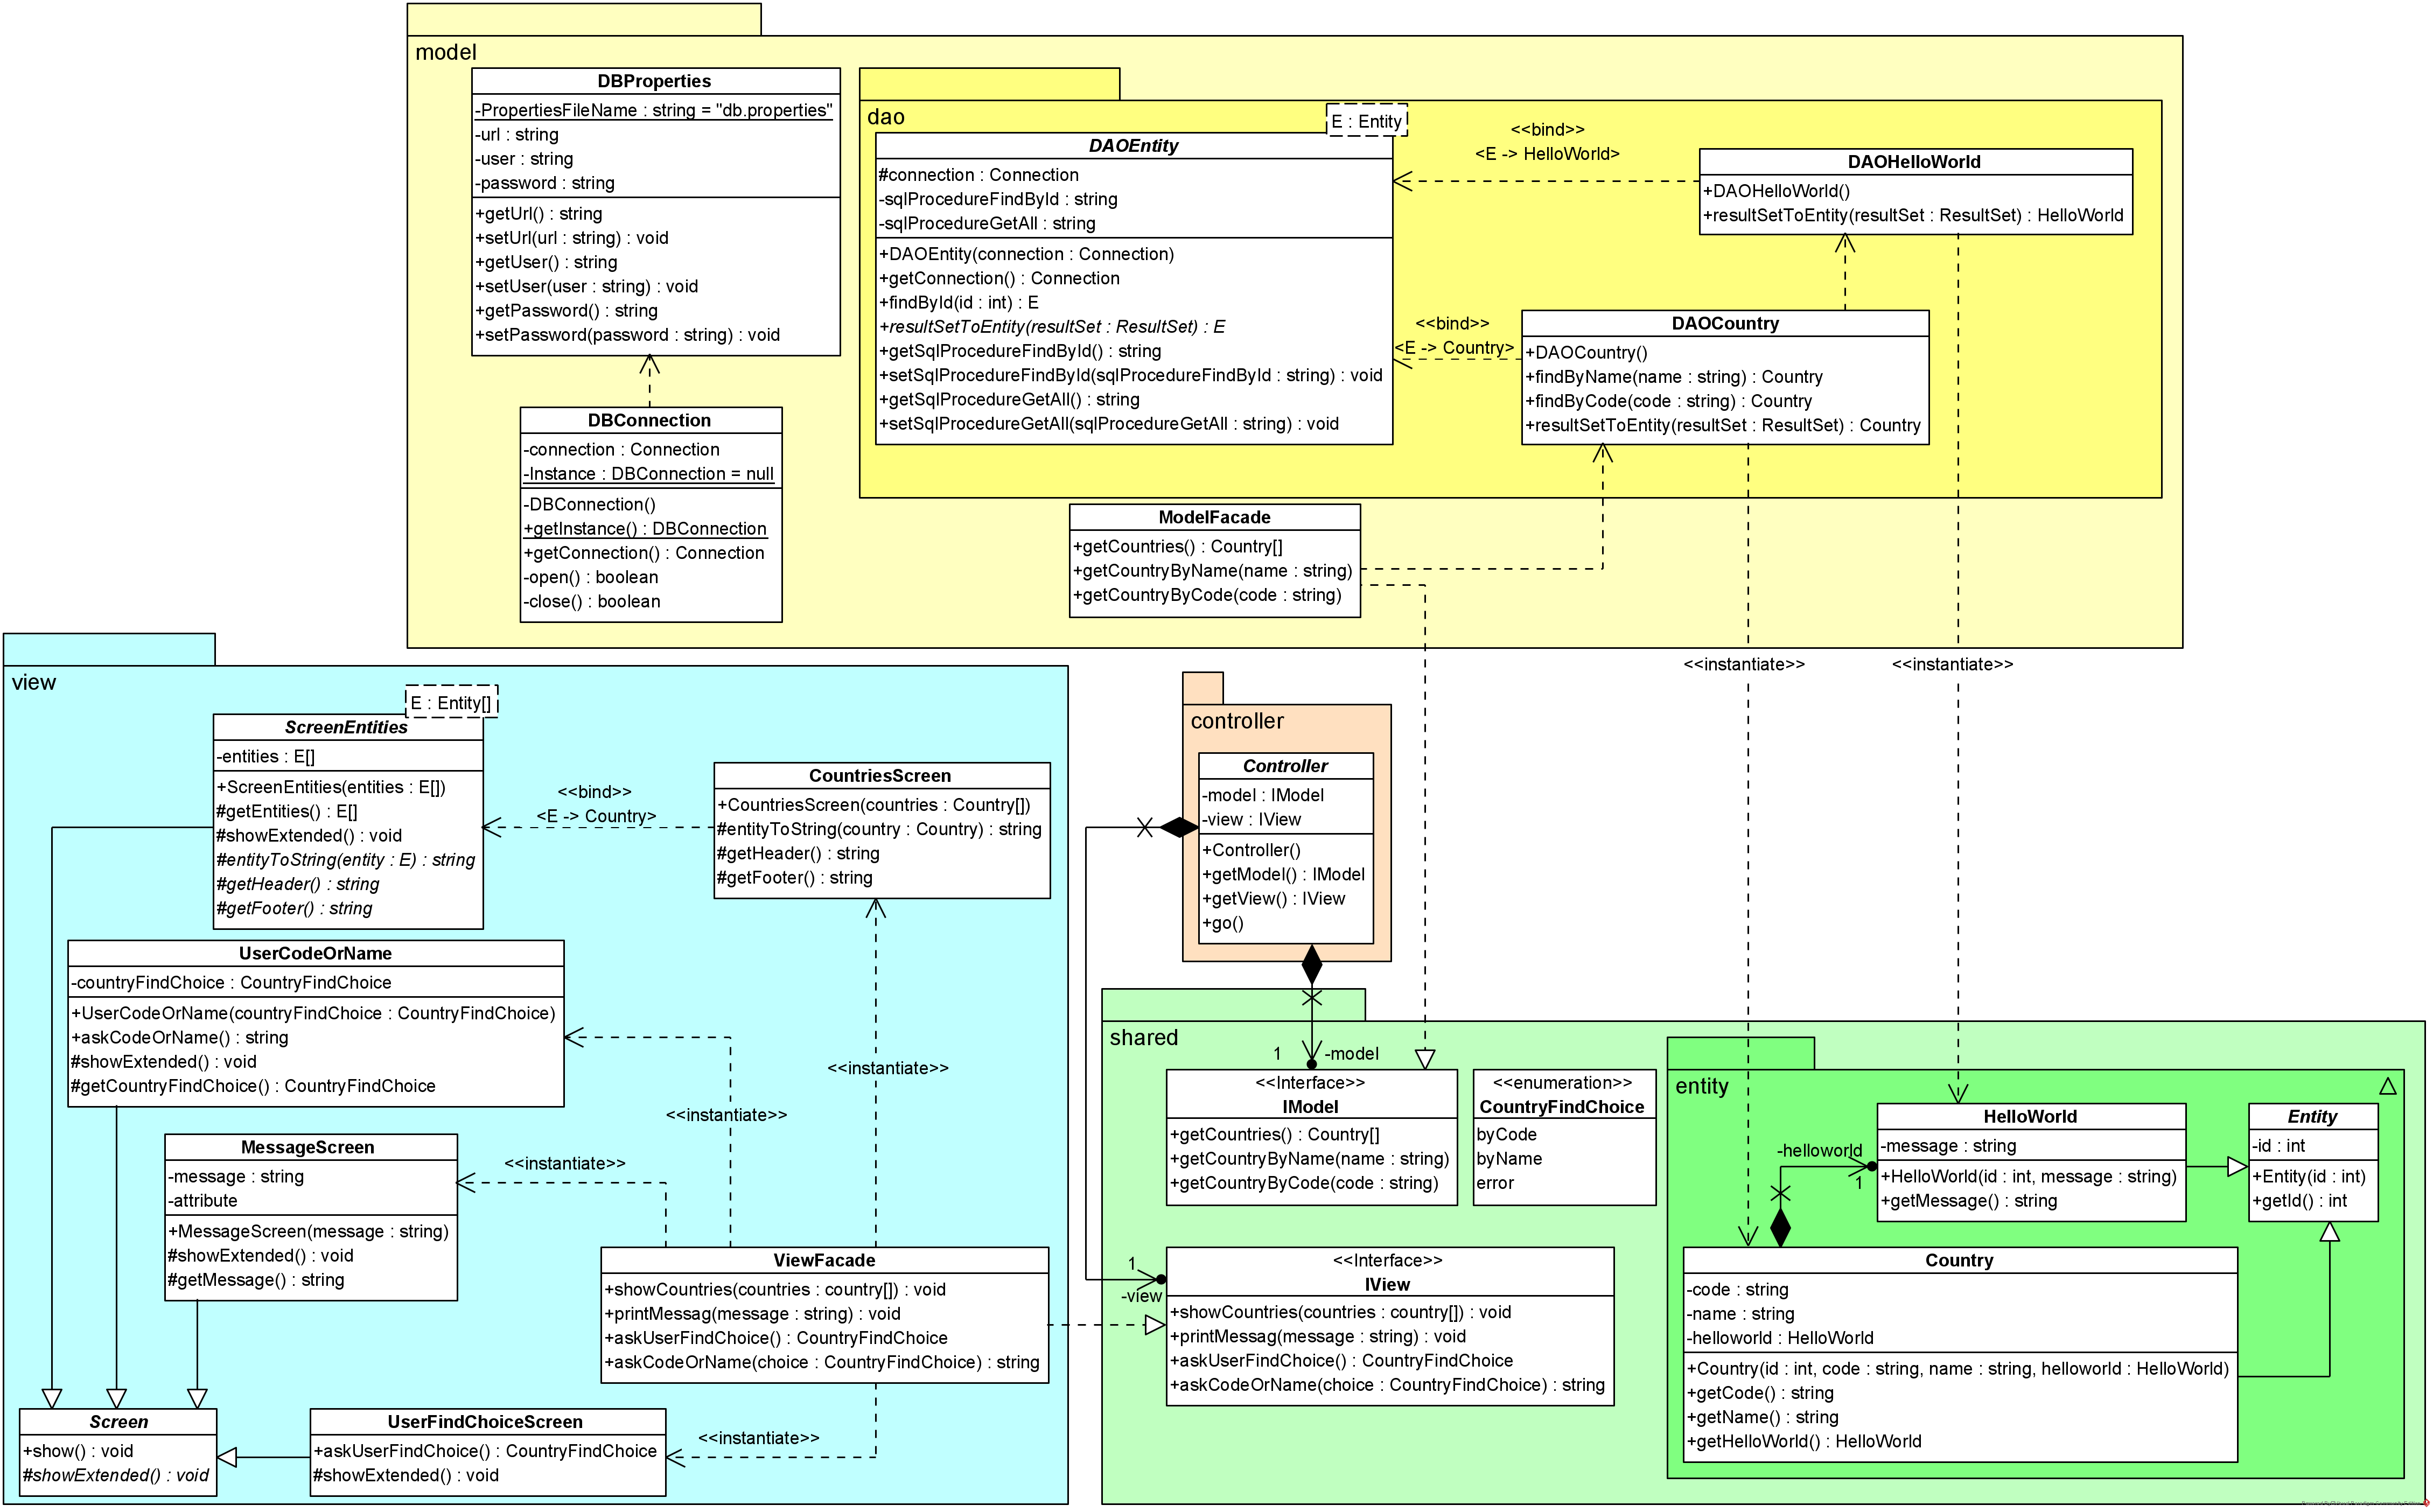Click the small triangle icon in entity package
The width and height of the screenshot is (2433, 1512).
tap(2388, 1086)
